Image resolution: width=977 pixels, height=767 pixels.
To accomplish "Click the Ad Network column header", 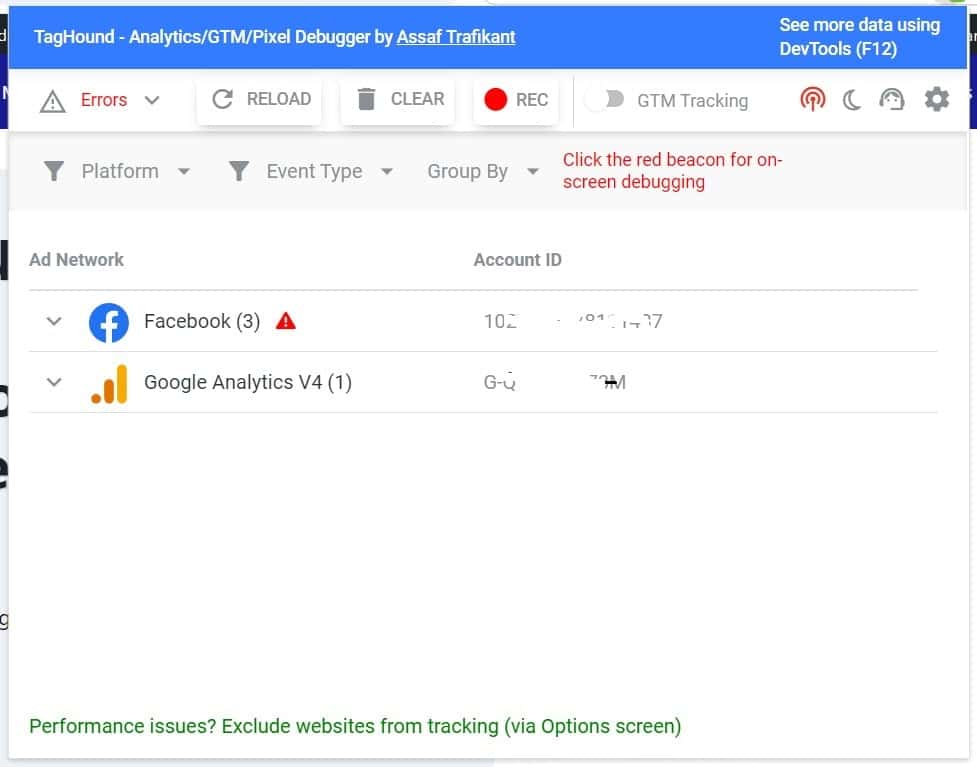I will pos(77,259).
